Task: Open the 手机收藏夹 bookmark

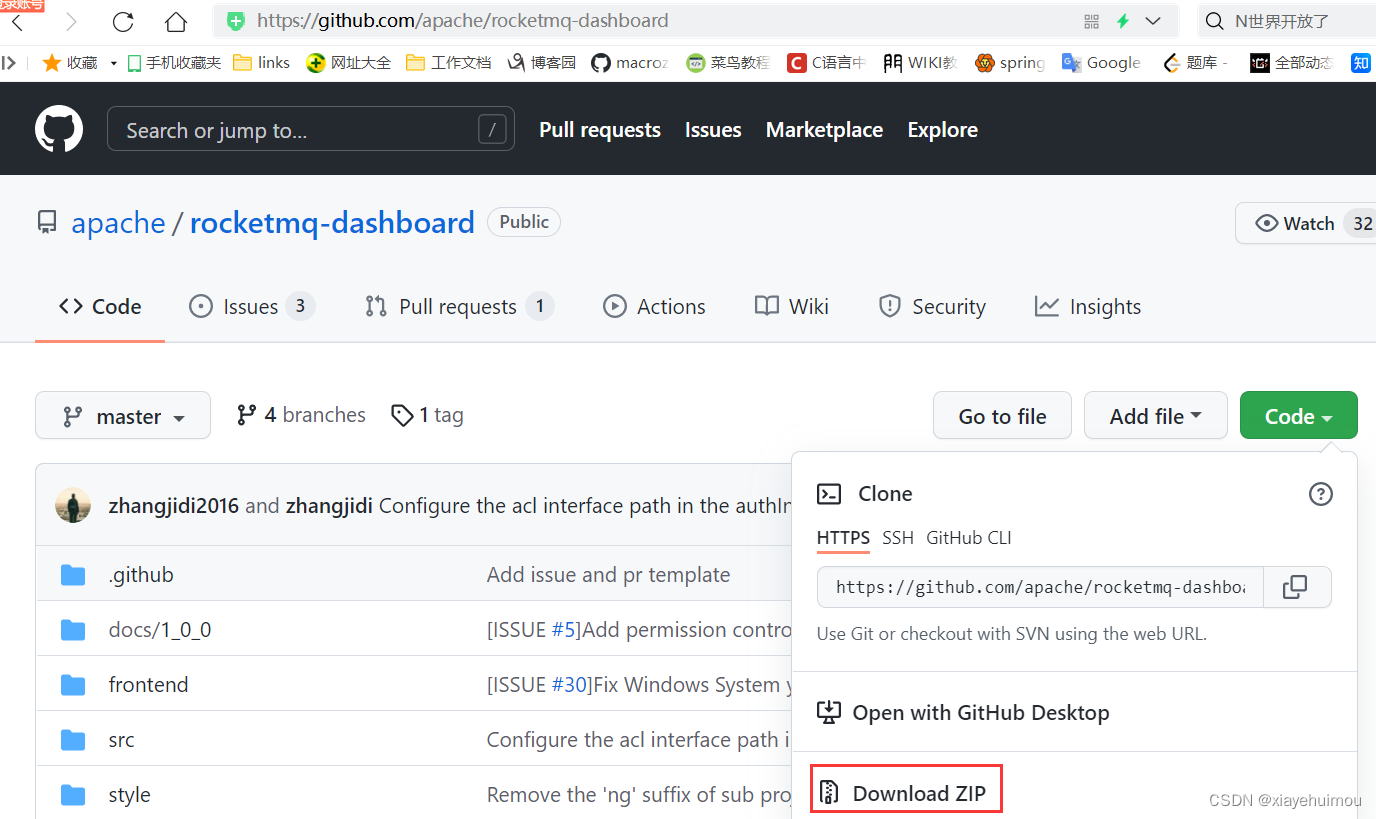Action: pyautogui.click(x=174, y=63)
